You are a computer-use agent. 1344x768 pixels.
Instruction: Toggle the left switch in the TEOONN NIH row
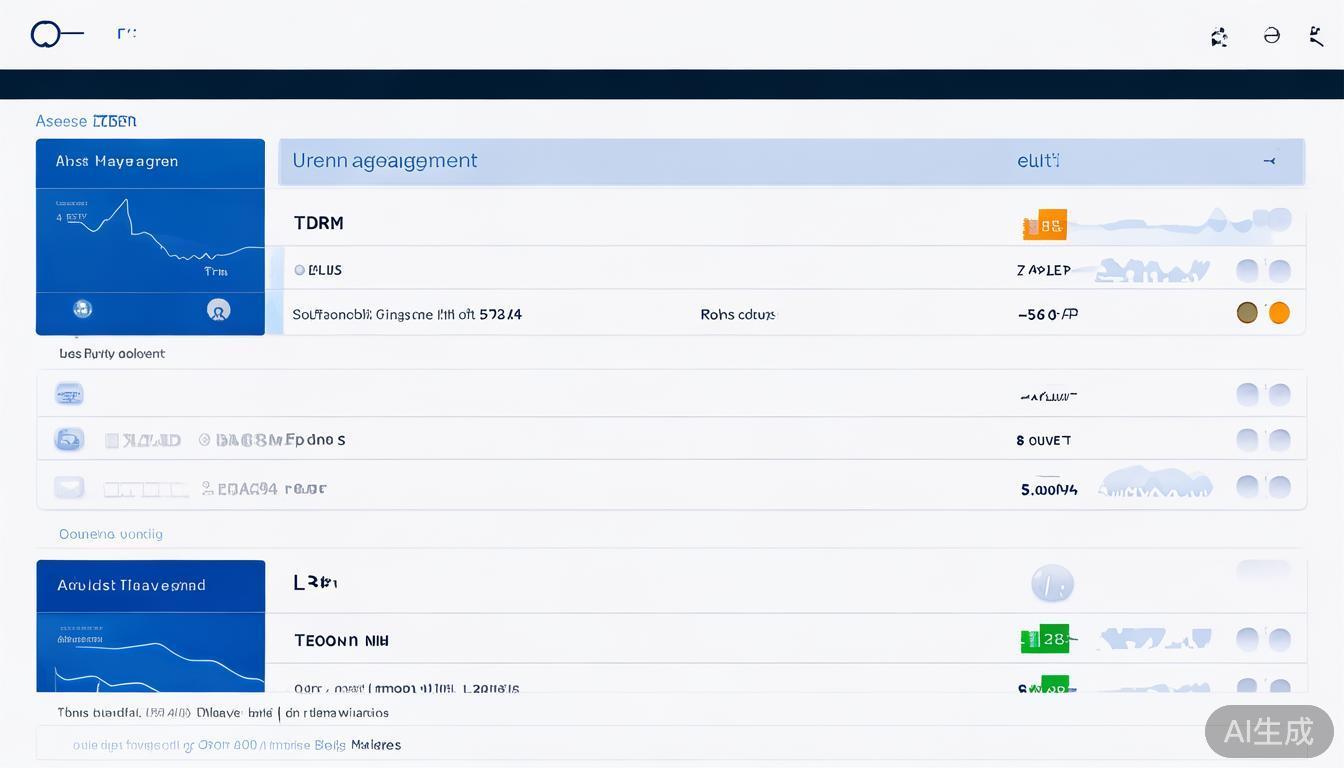click(1247, 640)
